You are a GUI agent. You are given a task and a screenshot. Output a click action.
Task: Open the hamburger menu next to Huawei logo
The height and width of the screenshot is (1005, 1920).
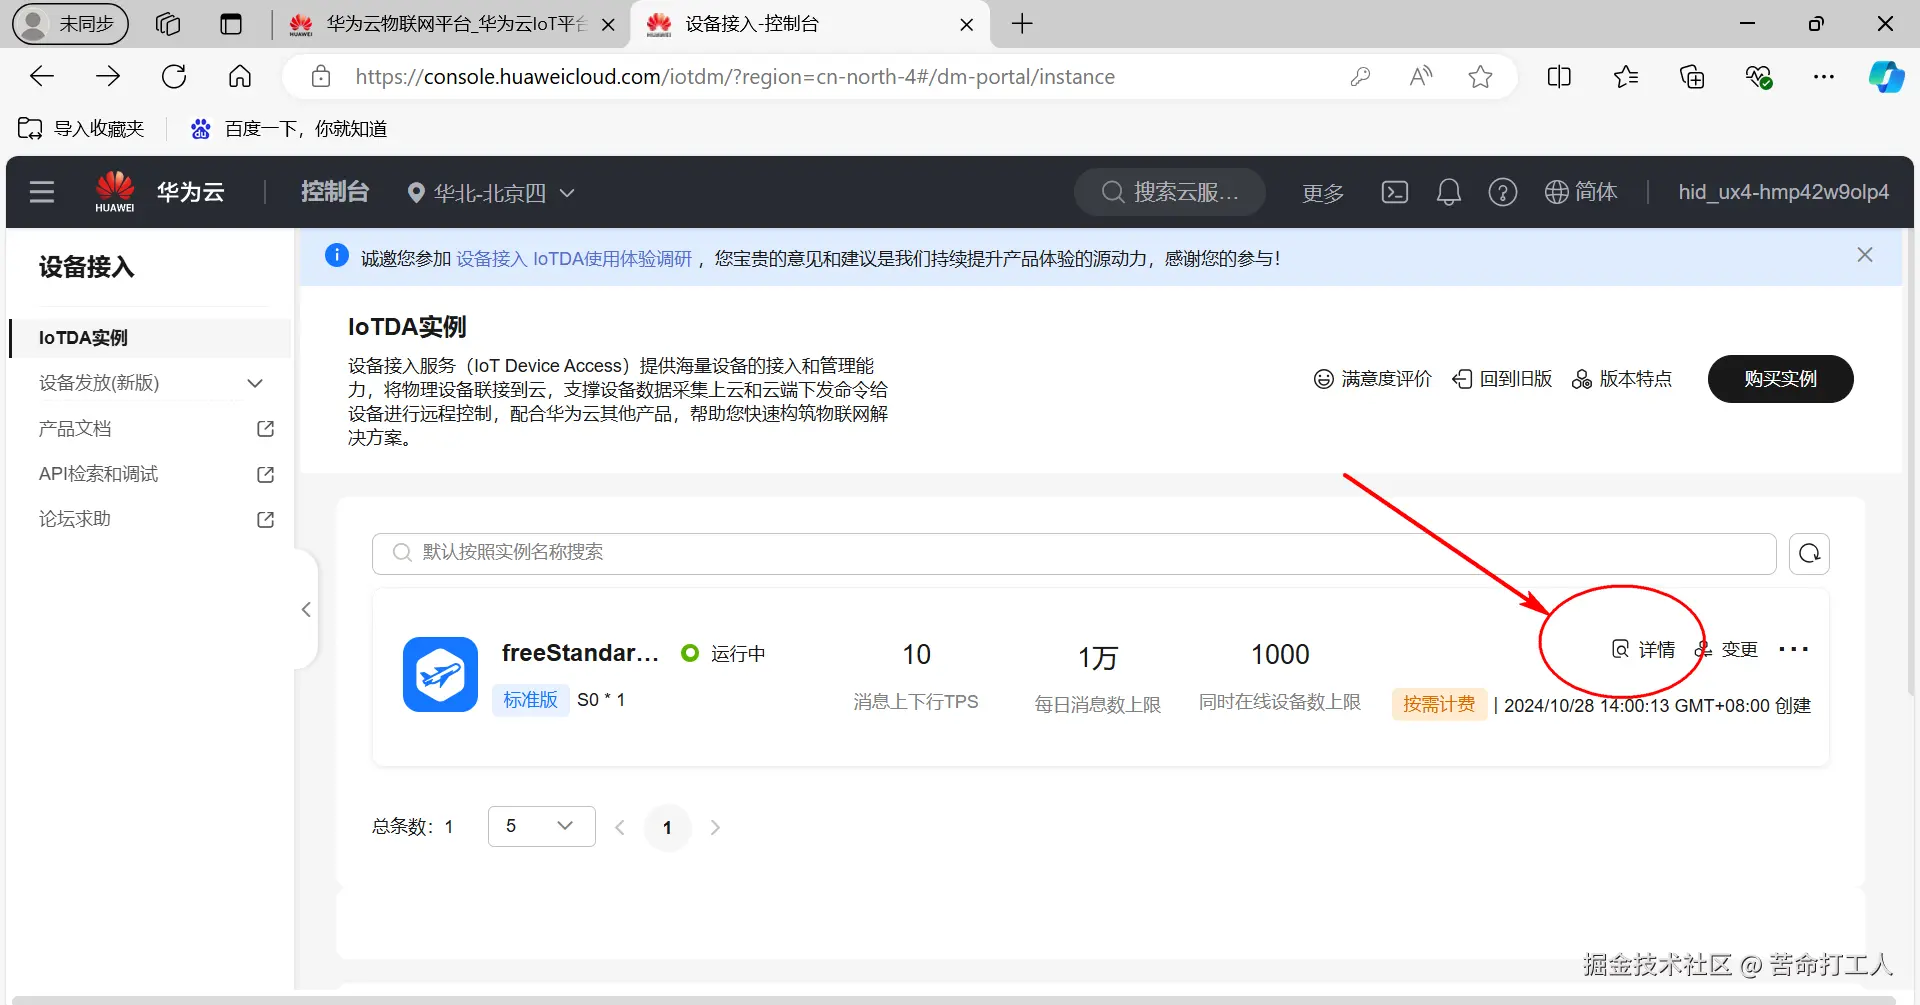point(41,191)
